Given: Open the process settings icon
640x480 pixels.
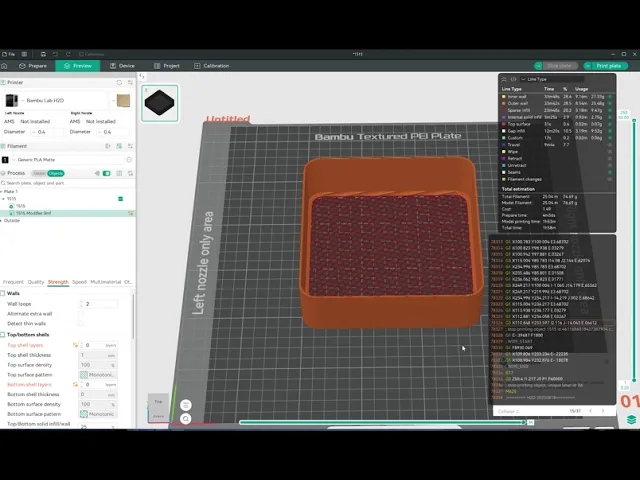Looking at the screenshot, I should (130, 173).
